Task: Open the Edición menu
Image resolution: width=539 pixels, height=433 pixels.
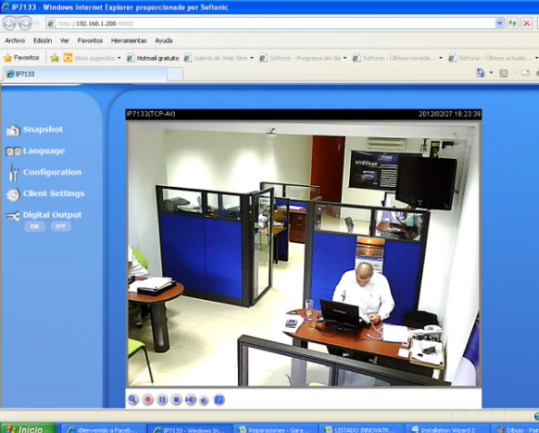Action: (43, 41)
